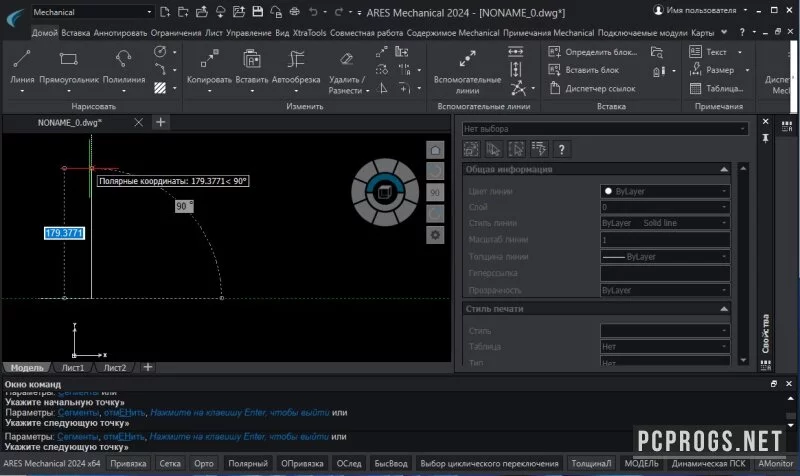Click отмЕНить option in last command line
The width and height of the screenshot is (800, 476).
tap(124, 437)
